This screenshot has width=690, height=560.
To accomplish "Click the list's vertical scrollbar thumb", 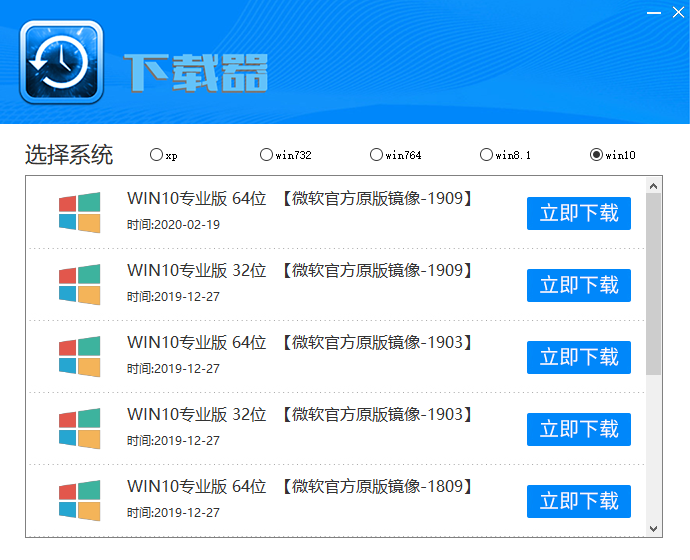I will click(x=654, y=284).
